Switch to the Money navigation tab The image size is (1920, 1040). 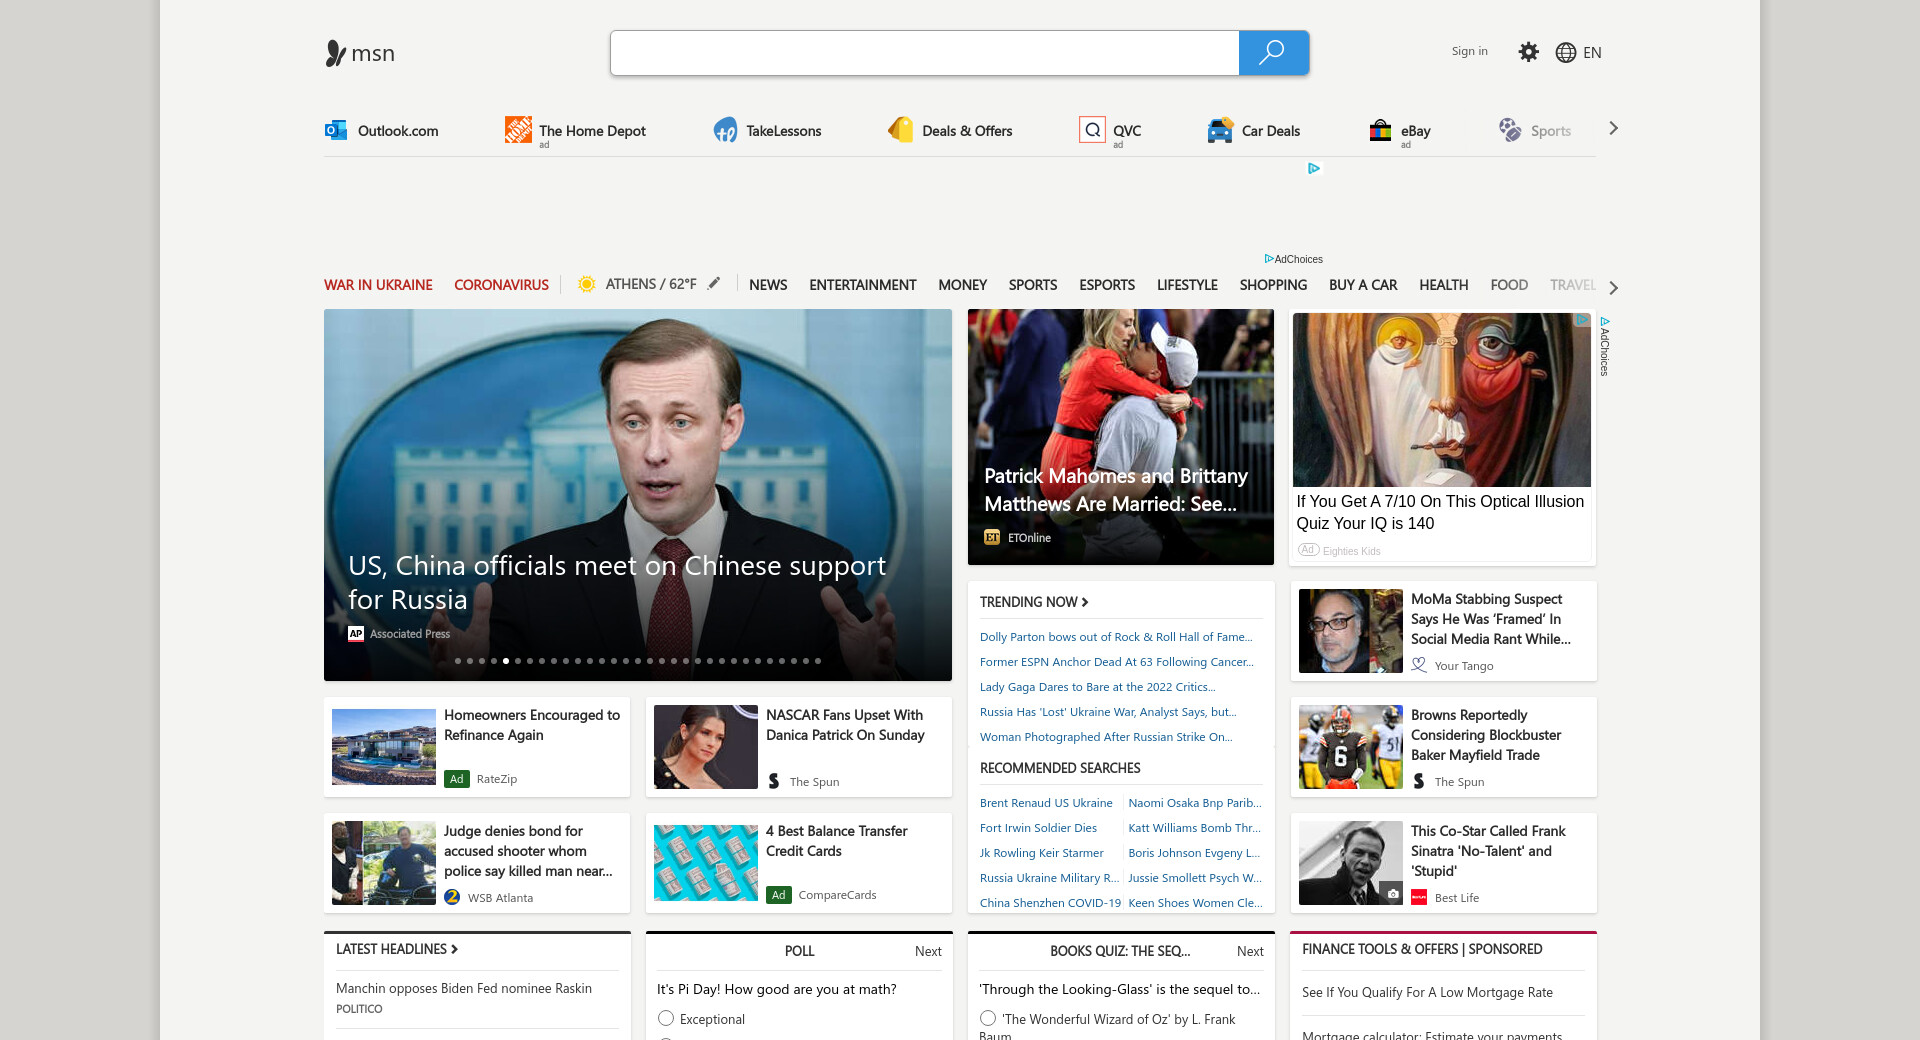point(962,285)
